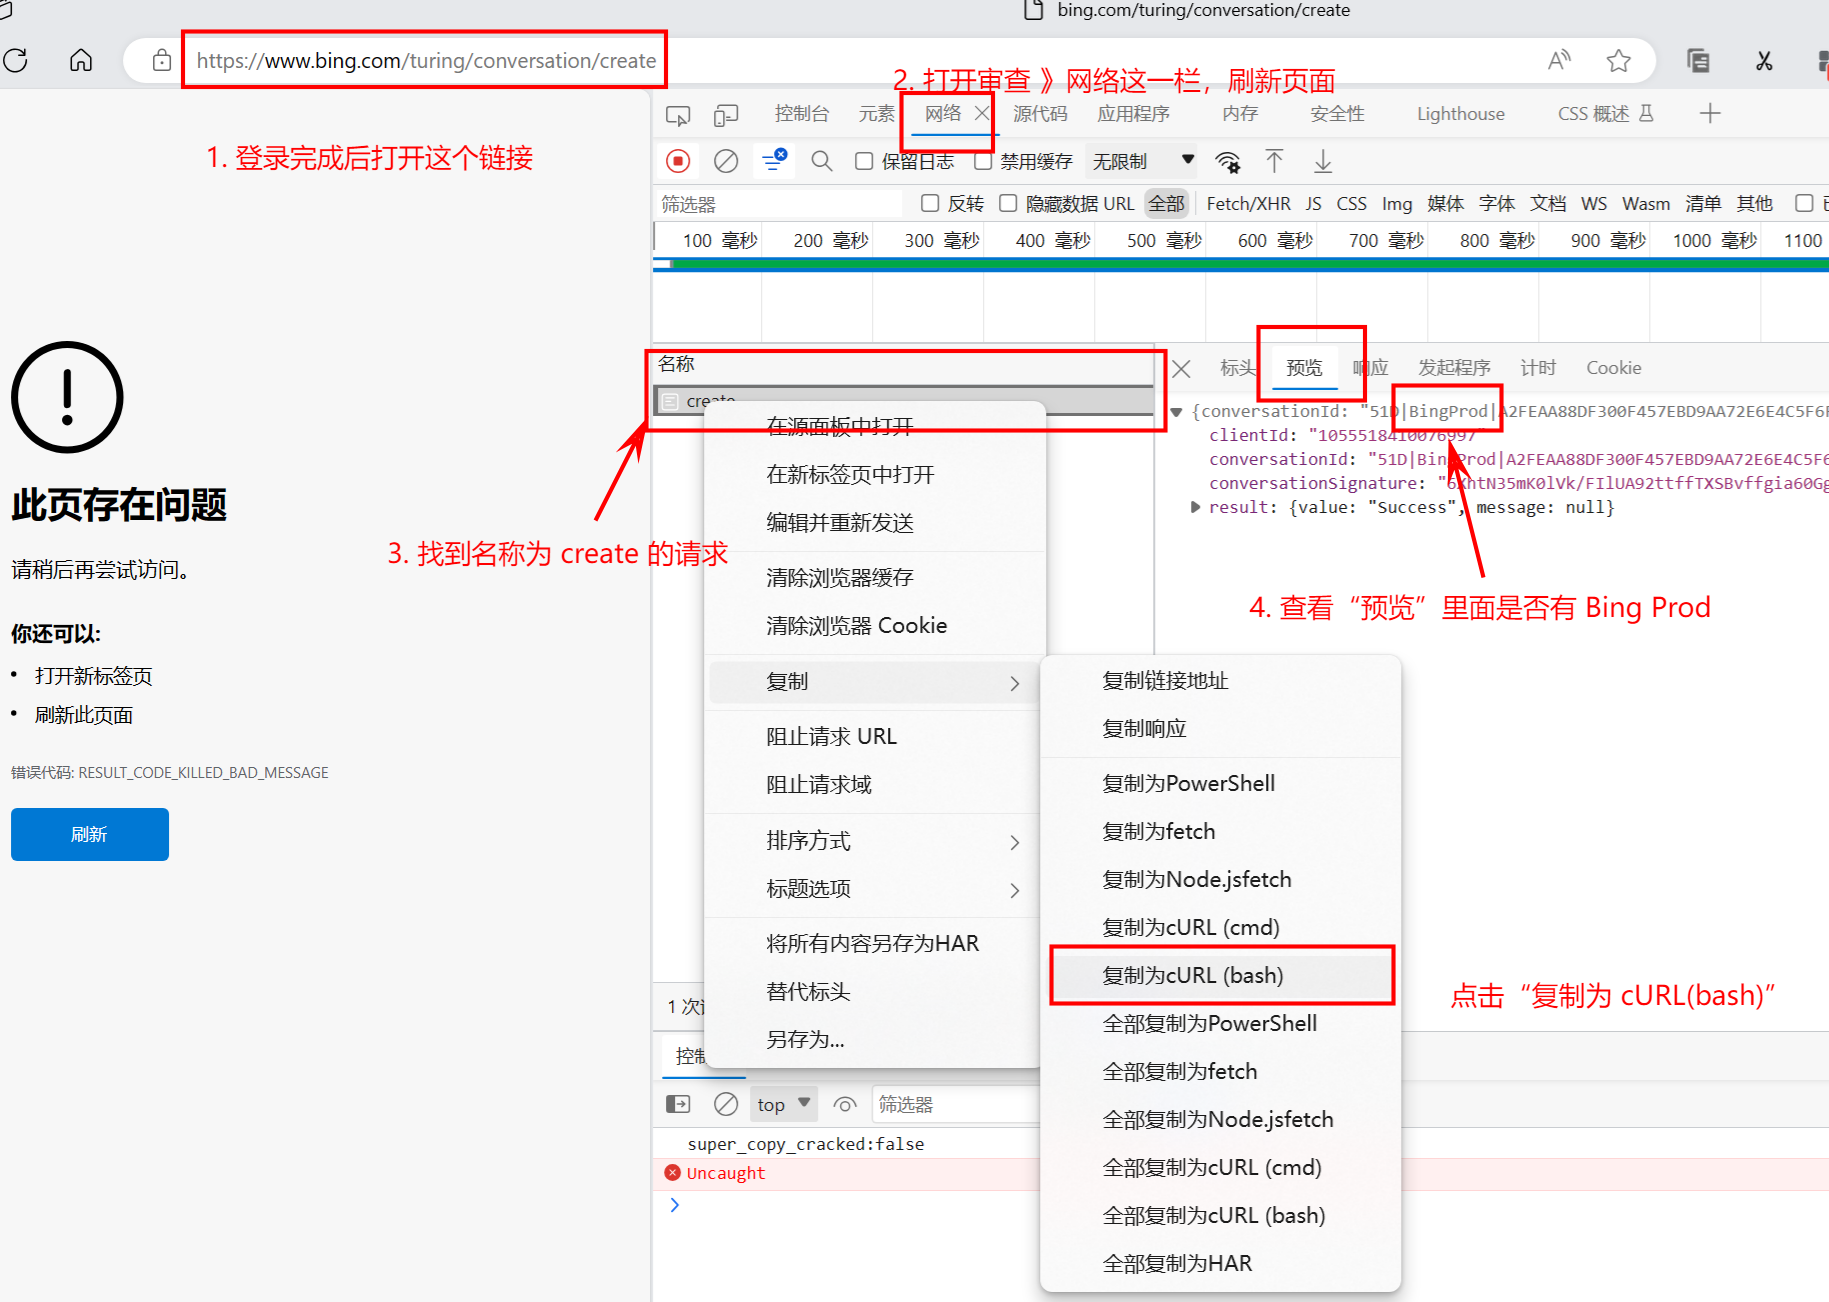The width and height of the screenshot is (1829, 1302).
Task: Toggle the device emulation icon
Action: coord(726,115)
